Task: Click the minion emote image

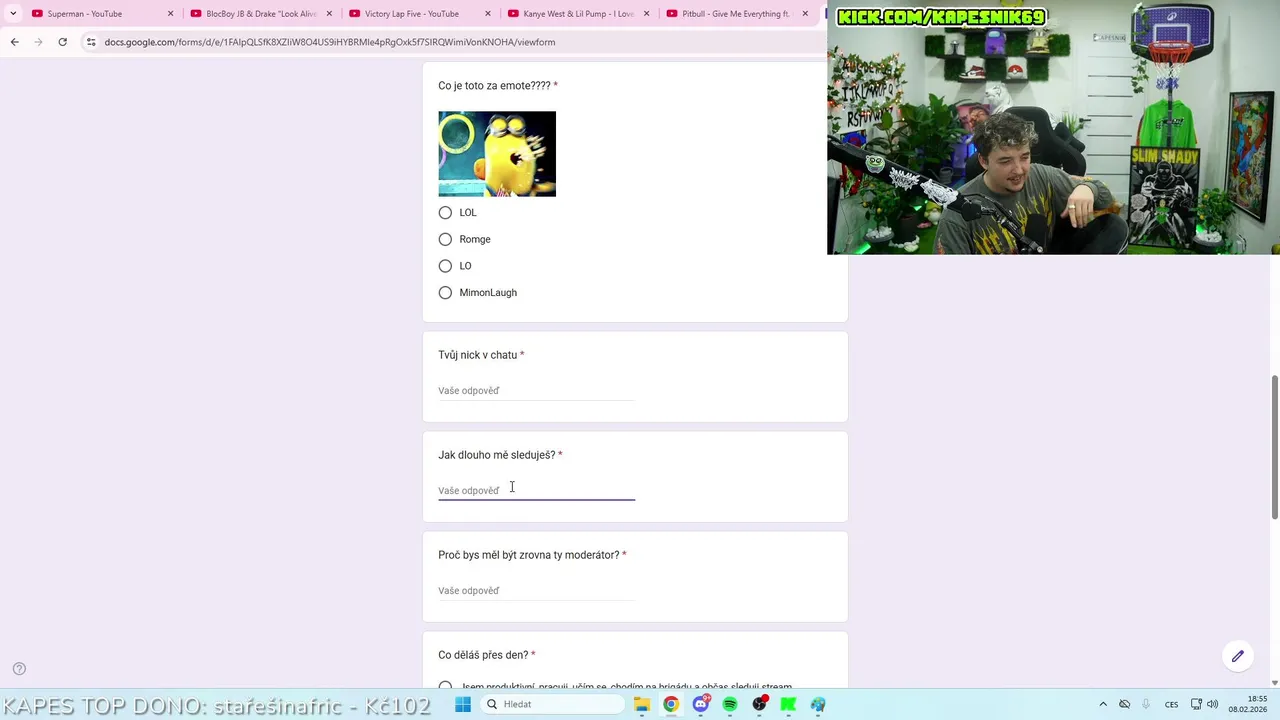Action: (497, 154)
